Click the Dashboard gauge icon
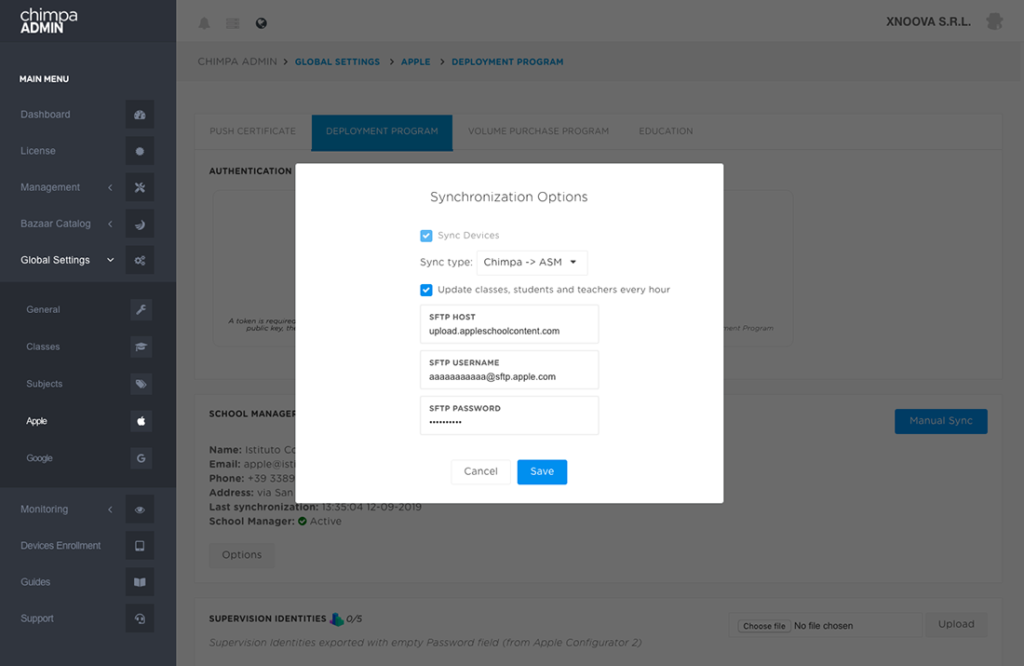The width and height of the screenshot is (1024, 666). 140,114
